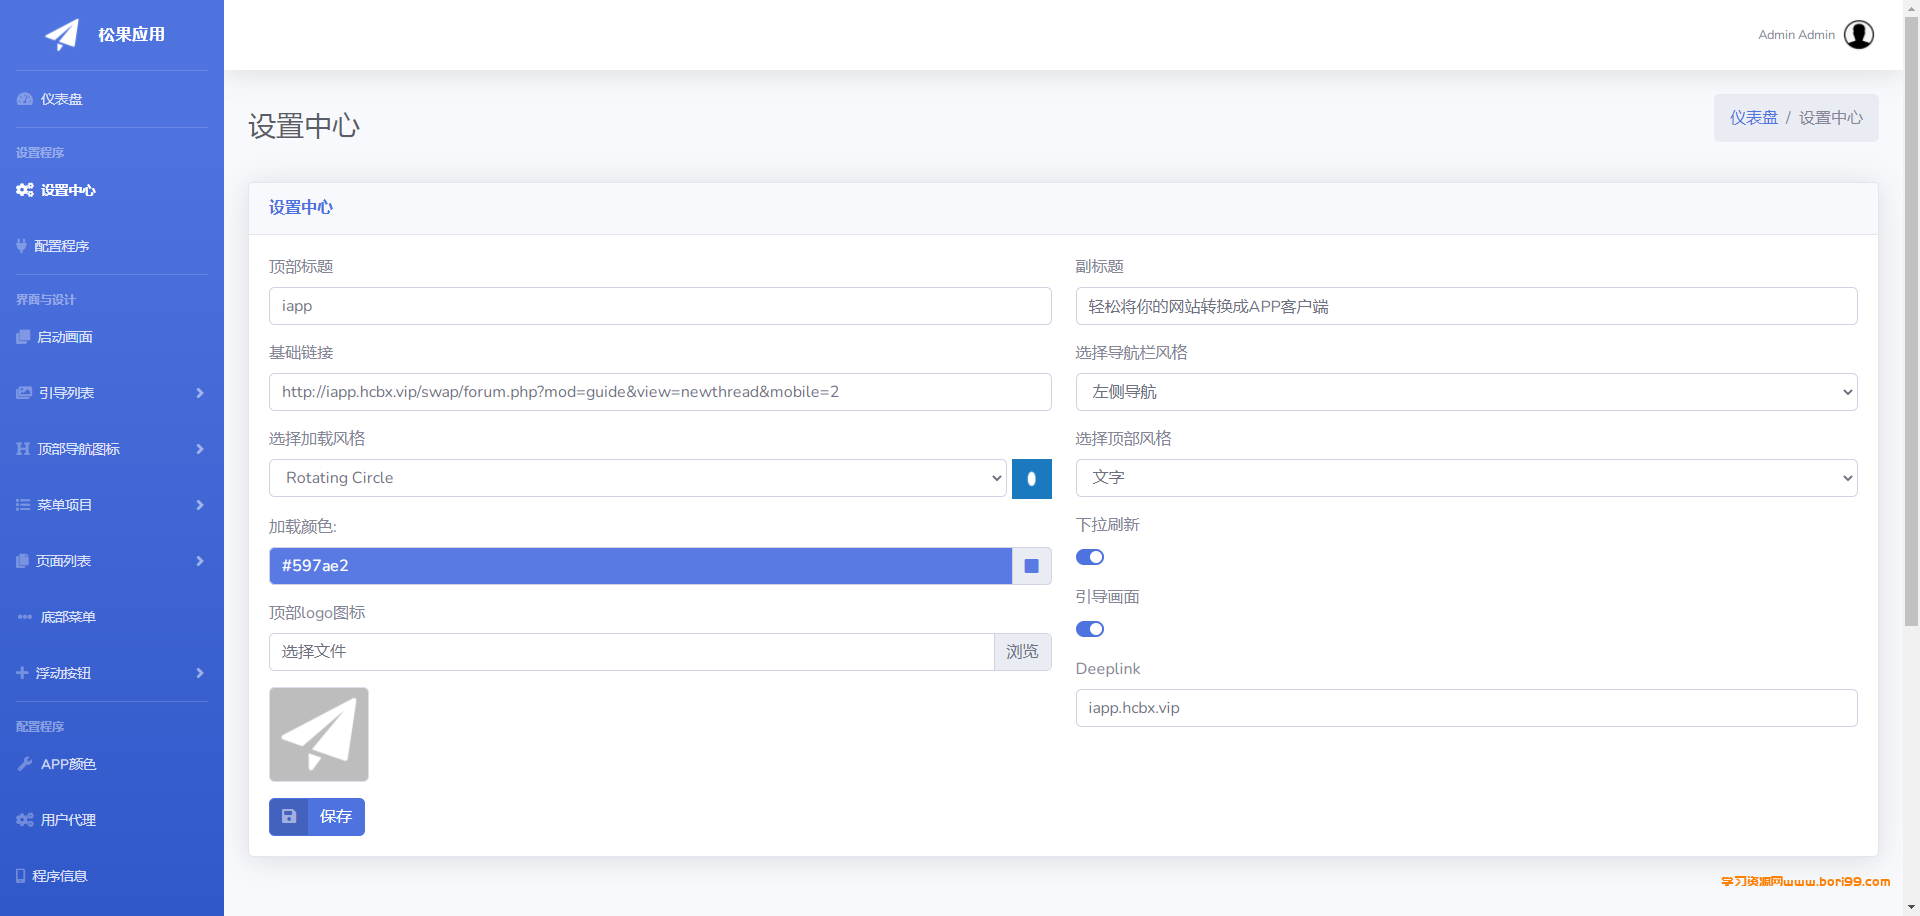Click the paper plane logo in sidebar
Viewport: 1920px width, 916px height.
62,35
